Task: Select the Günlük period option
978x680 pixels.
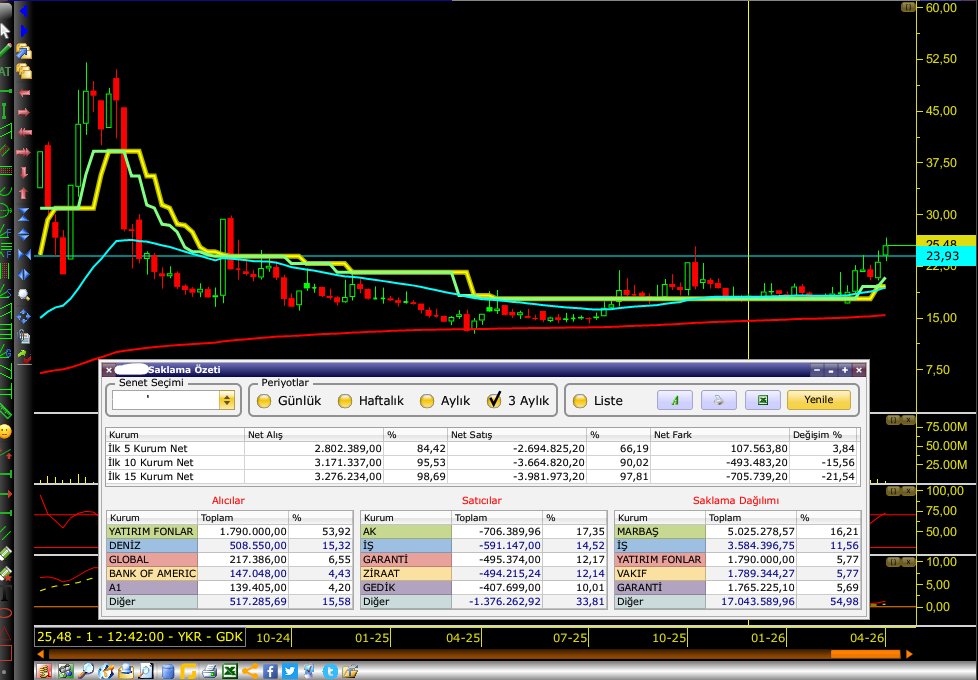Action: click(264, 401)
